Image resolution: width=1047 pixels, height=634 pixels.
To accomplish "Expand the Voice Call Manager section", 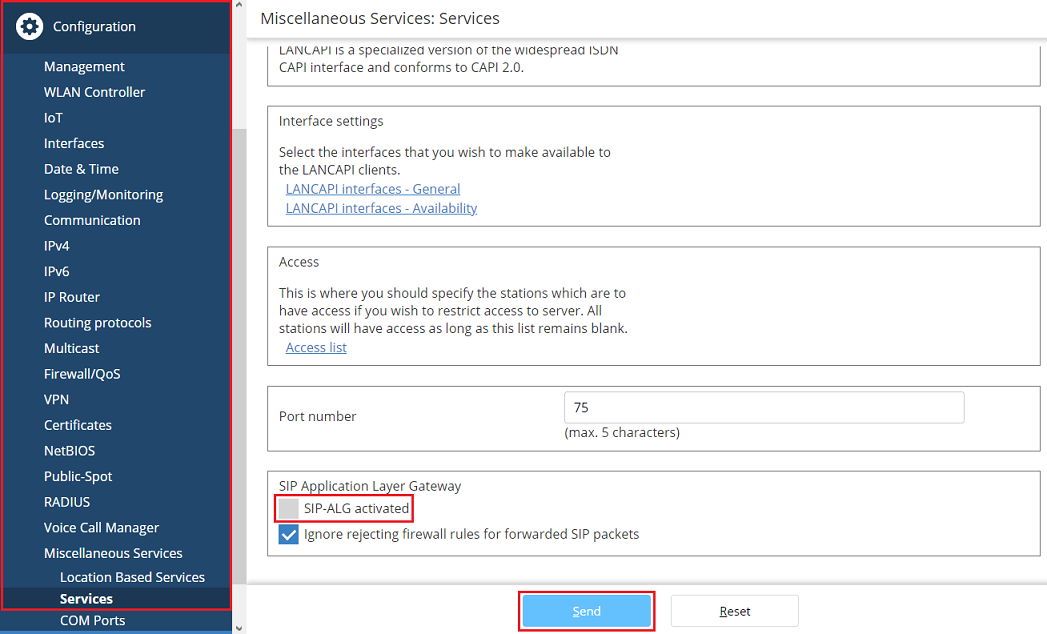I will (x=101, y=528).
